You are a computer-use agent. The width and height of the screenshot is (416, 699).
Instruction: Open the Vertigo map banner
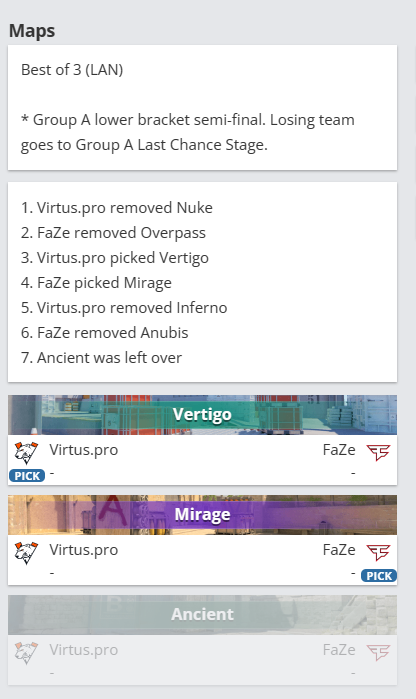[x=202, y=415]
